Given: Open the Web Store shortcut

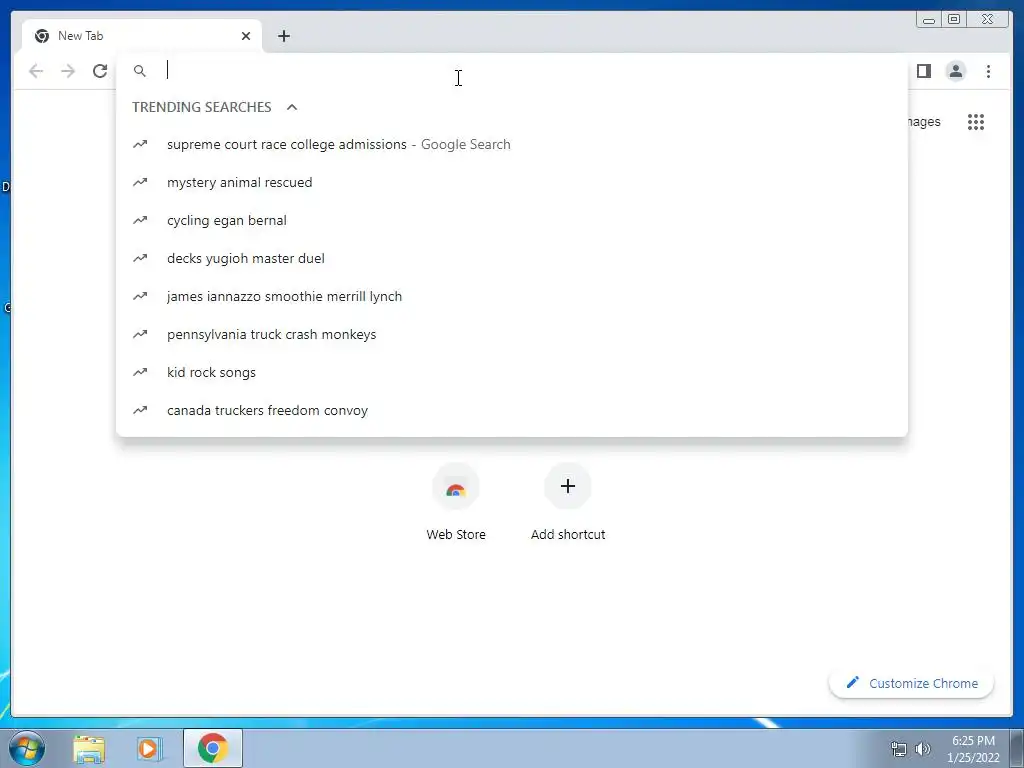Looking at the screenshot, I should point(456,502).
